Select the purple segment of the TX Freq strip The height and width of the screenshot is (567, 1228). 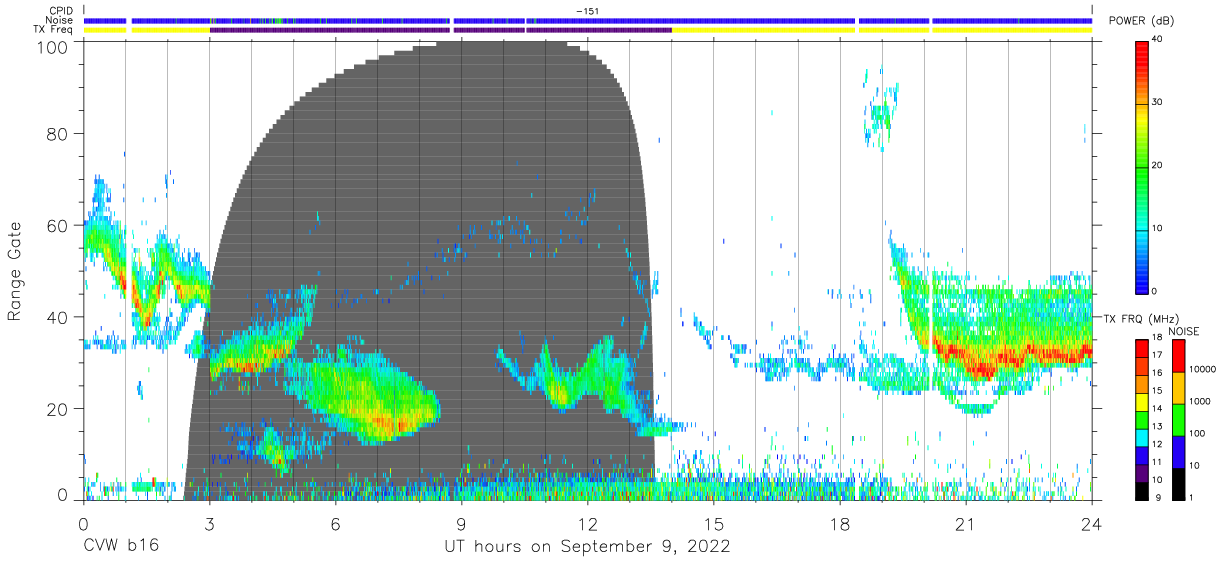(440, 30)
